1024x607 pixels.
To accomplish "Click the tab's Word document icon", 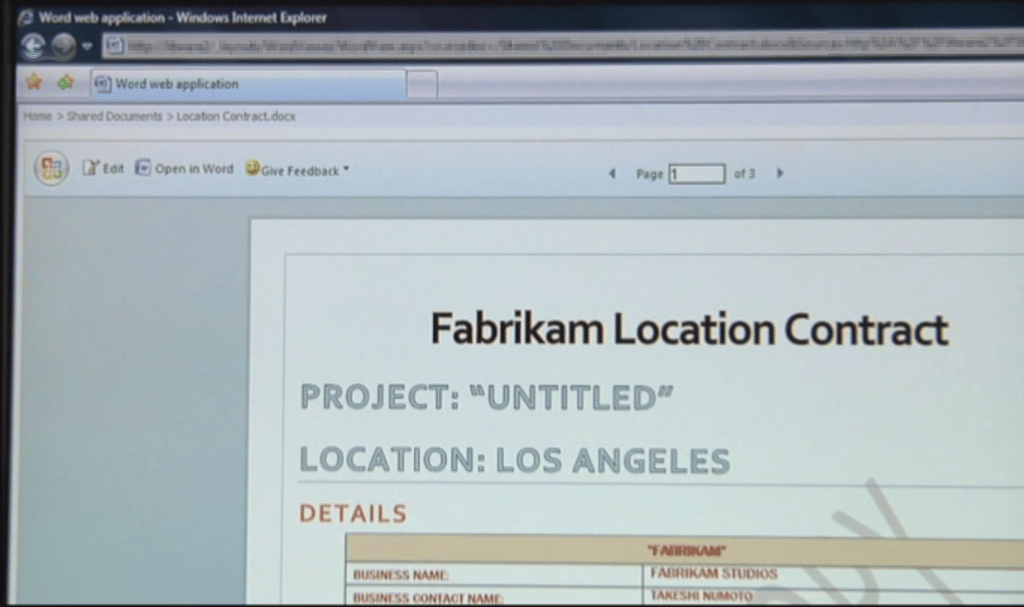I will [x=103, y=84].
